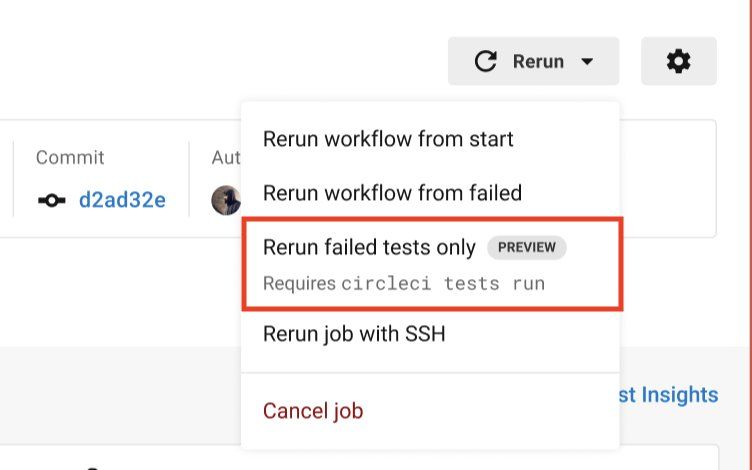
Task: Click the PREVIEW badge
Action: tap(526, 248)
